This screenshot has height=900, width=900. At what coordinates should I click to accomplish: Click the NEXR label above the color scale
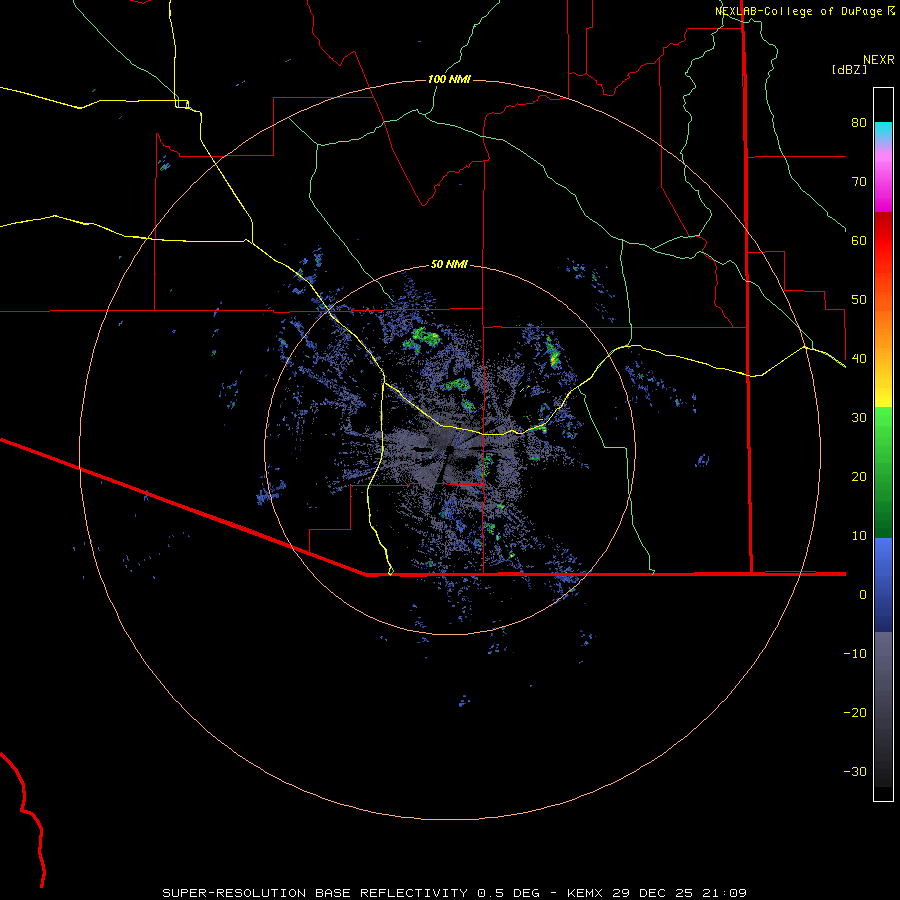pyautogui.click(x=878, y=60)
